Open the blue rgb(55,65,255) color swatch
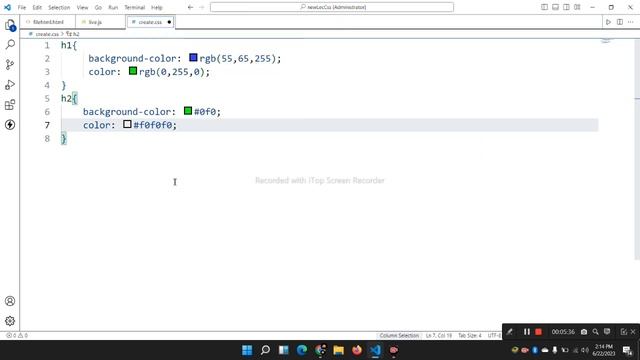The width and height of the screenshot is (640, 360). tap(193, 58)
